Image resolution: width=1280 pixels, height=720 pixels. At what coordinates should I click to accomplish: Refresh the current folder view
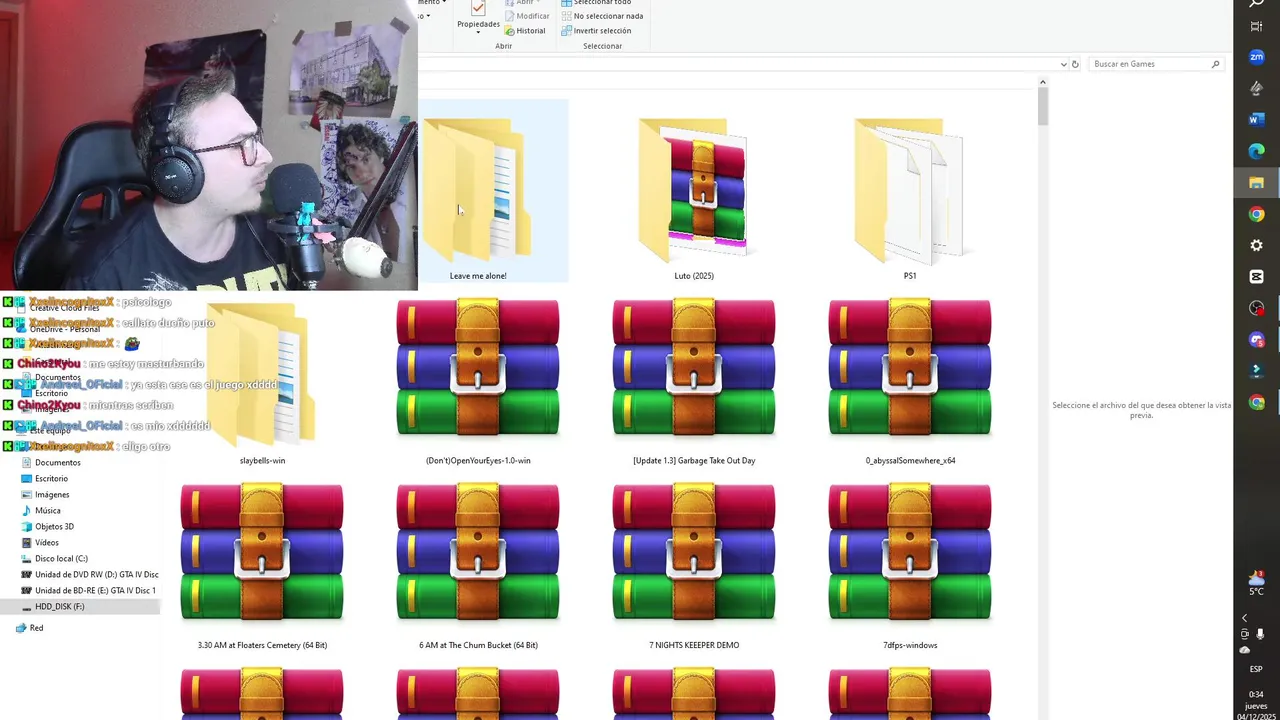(x=1075, y=64)
